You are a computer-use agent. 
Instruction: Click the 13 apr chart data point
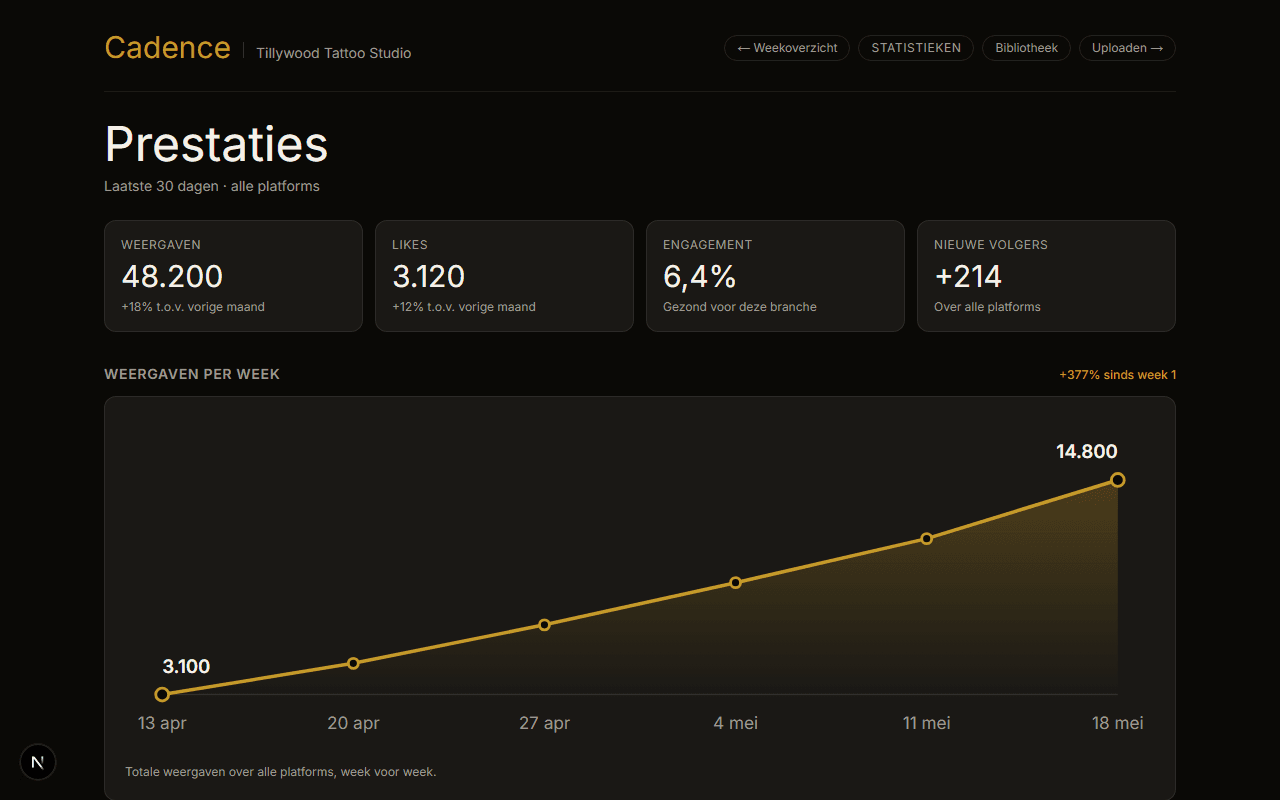(x=162, y=694)
